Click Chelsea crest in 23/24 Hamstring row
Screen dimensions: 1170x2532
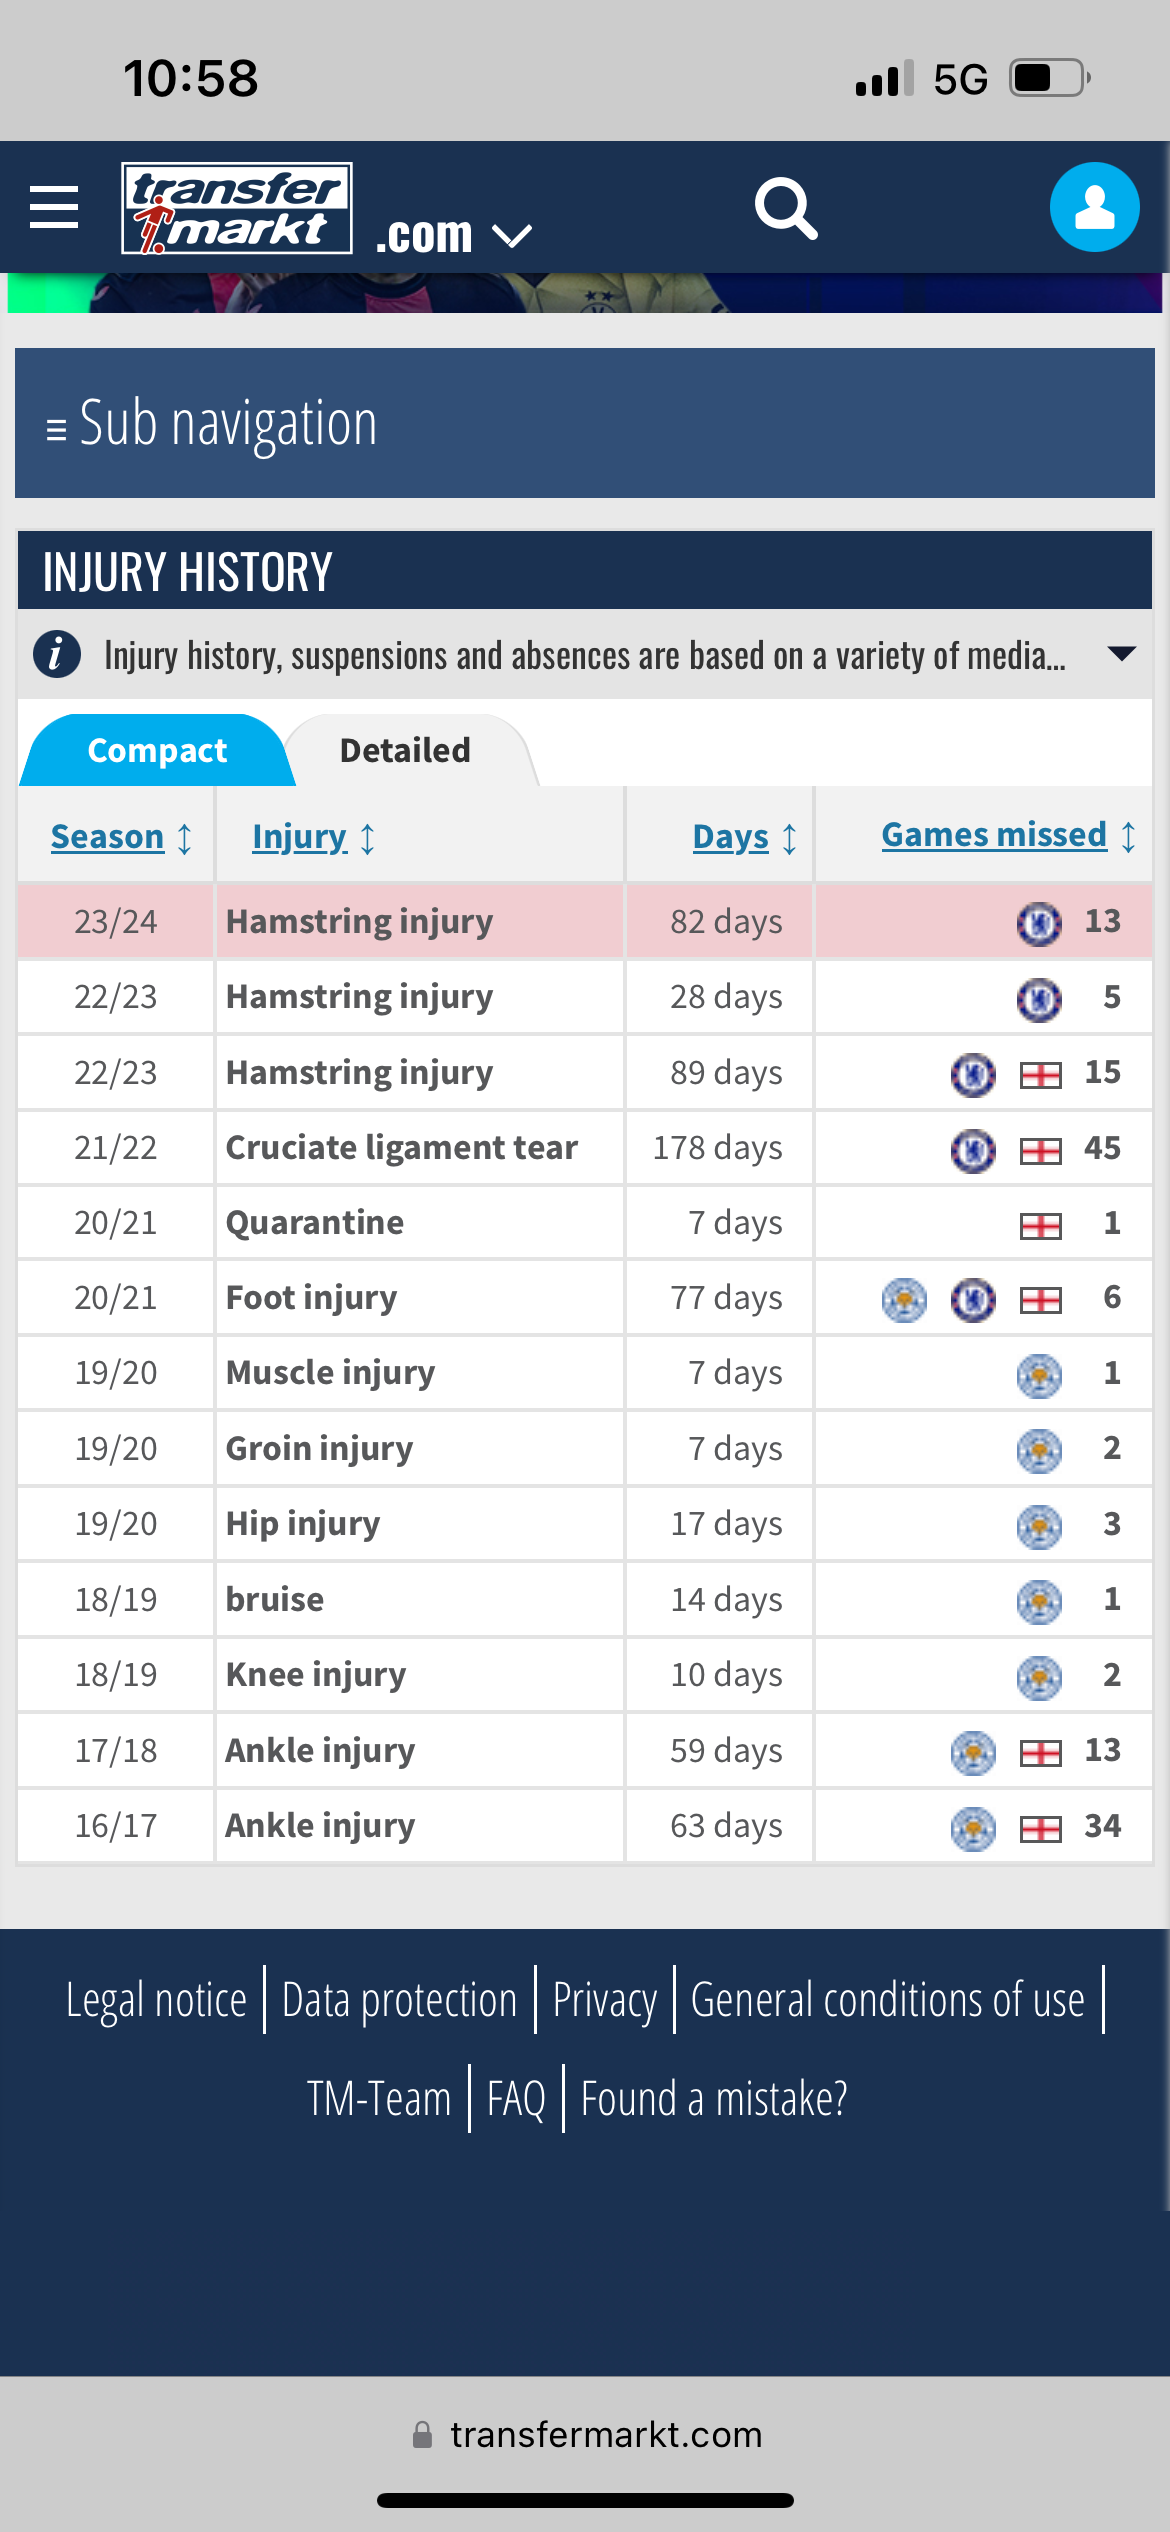[1039, 922]
